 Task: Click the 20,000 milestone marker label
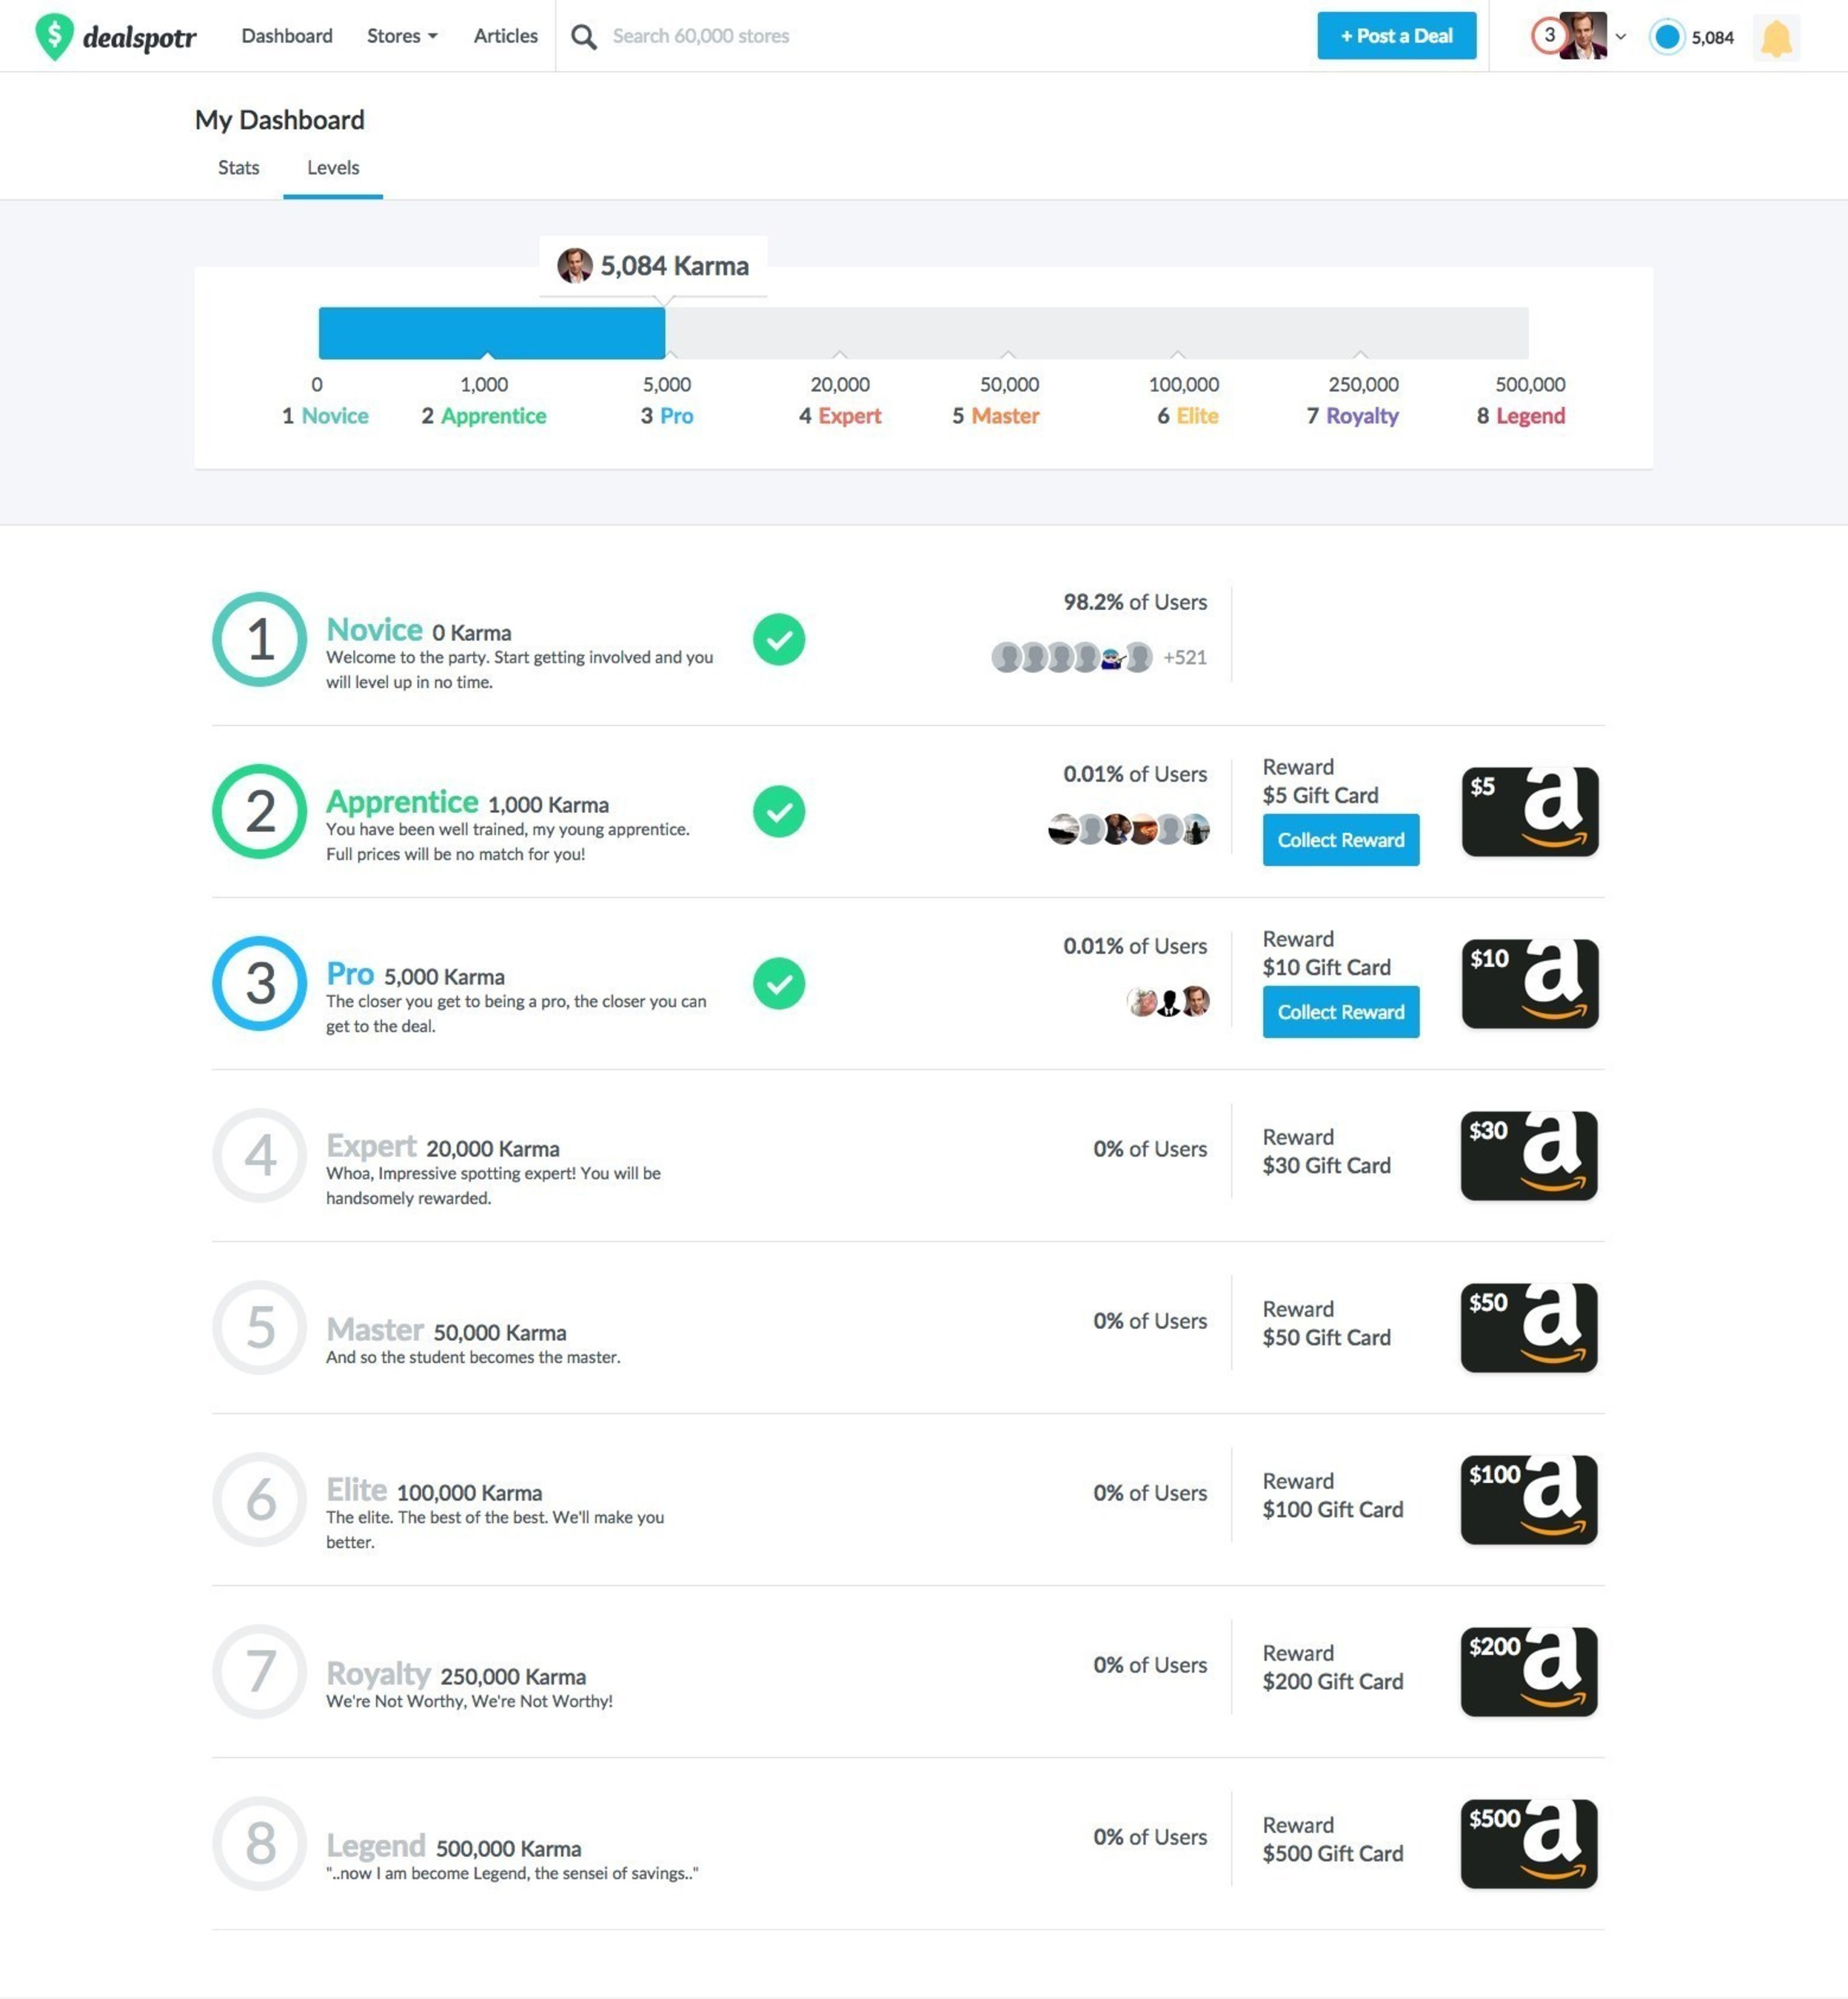tap(840, 384)
